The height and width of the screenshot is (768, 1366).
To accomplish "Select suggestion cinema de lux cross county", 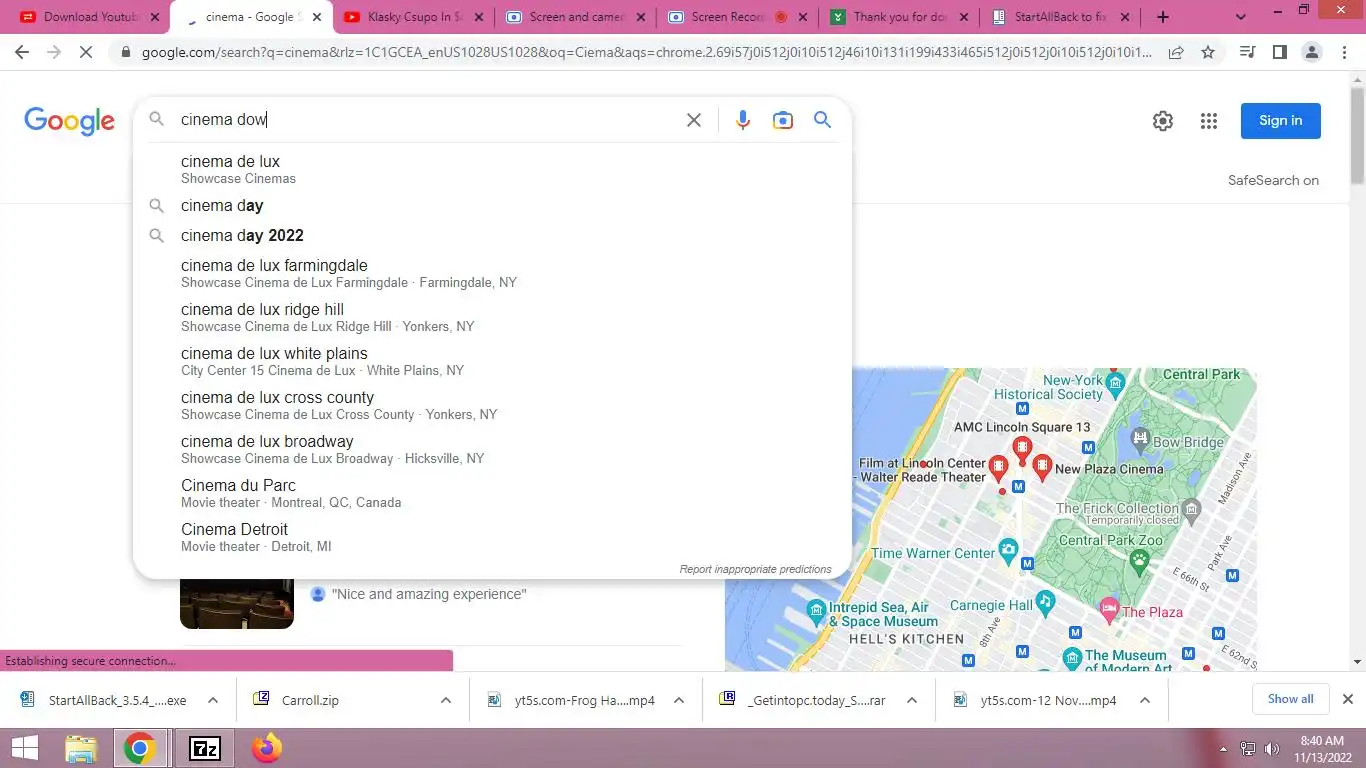I will pos(492,405).
